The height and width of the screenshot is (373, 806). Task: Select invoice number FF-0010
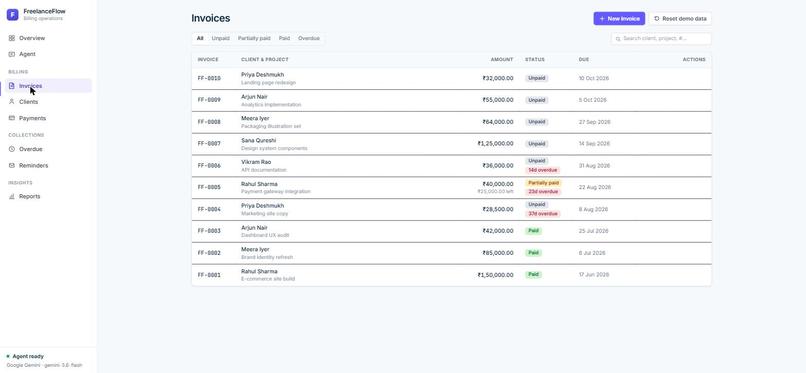209,78
